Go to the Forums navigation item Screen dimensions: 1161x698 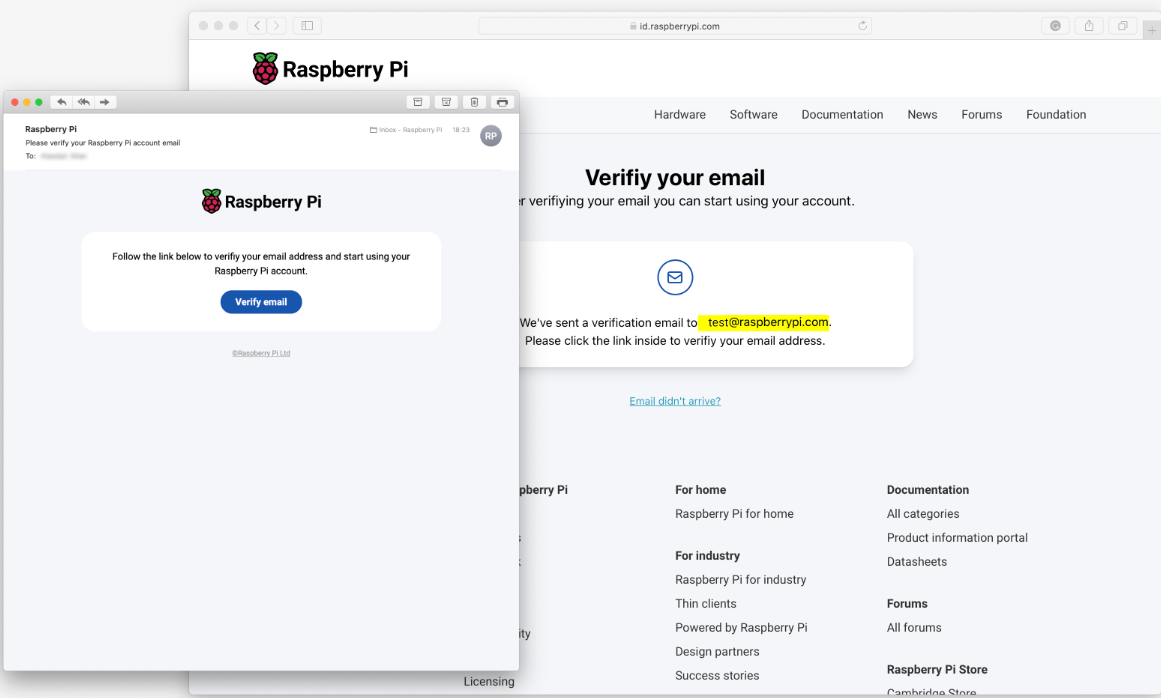981,115
